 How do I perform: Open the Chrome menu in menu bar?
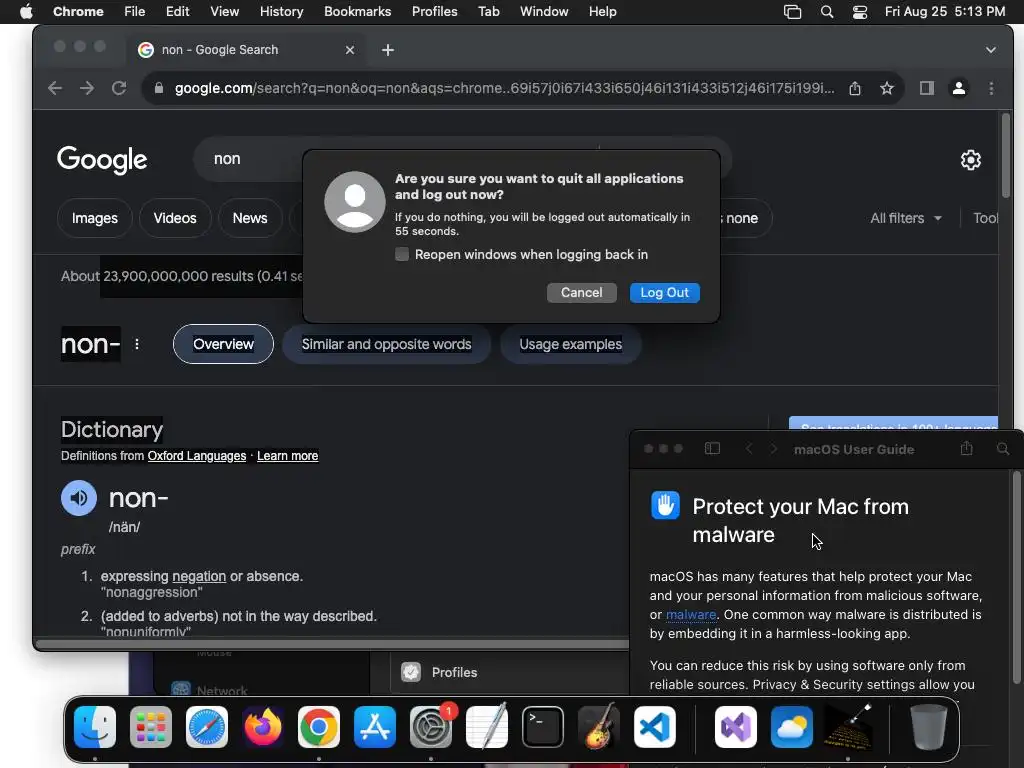pyautogui.click(x=78, y=12)
